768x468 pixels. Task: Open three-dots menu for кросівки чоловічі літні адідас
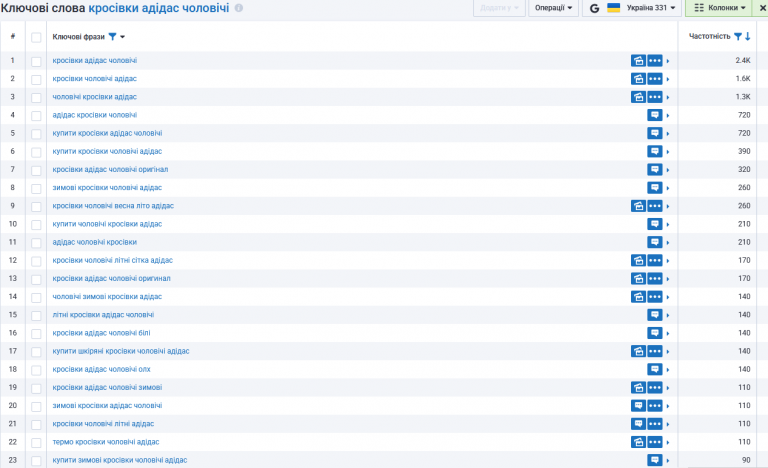tap(655, 423)
